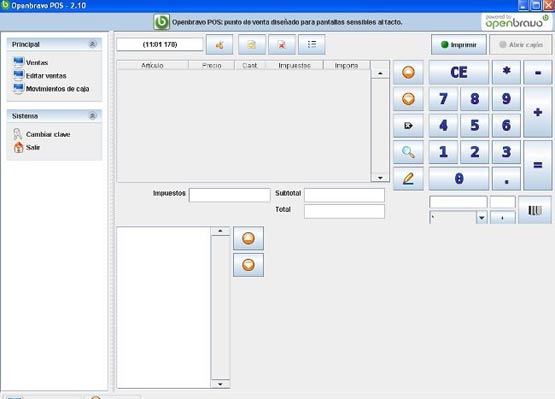Viewport: 555px width, 399px height.
Task: Click the Importe column header
Action: coord(347,65)
